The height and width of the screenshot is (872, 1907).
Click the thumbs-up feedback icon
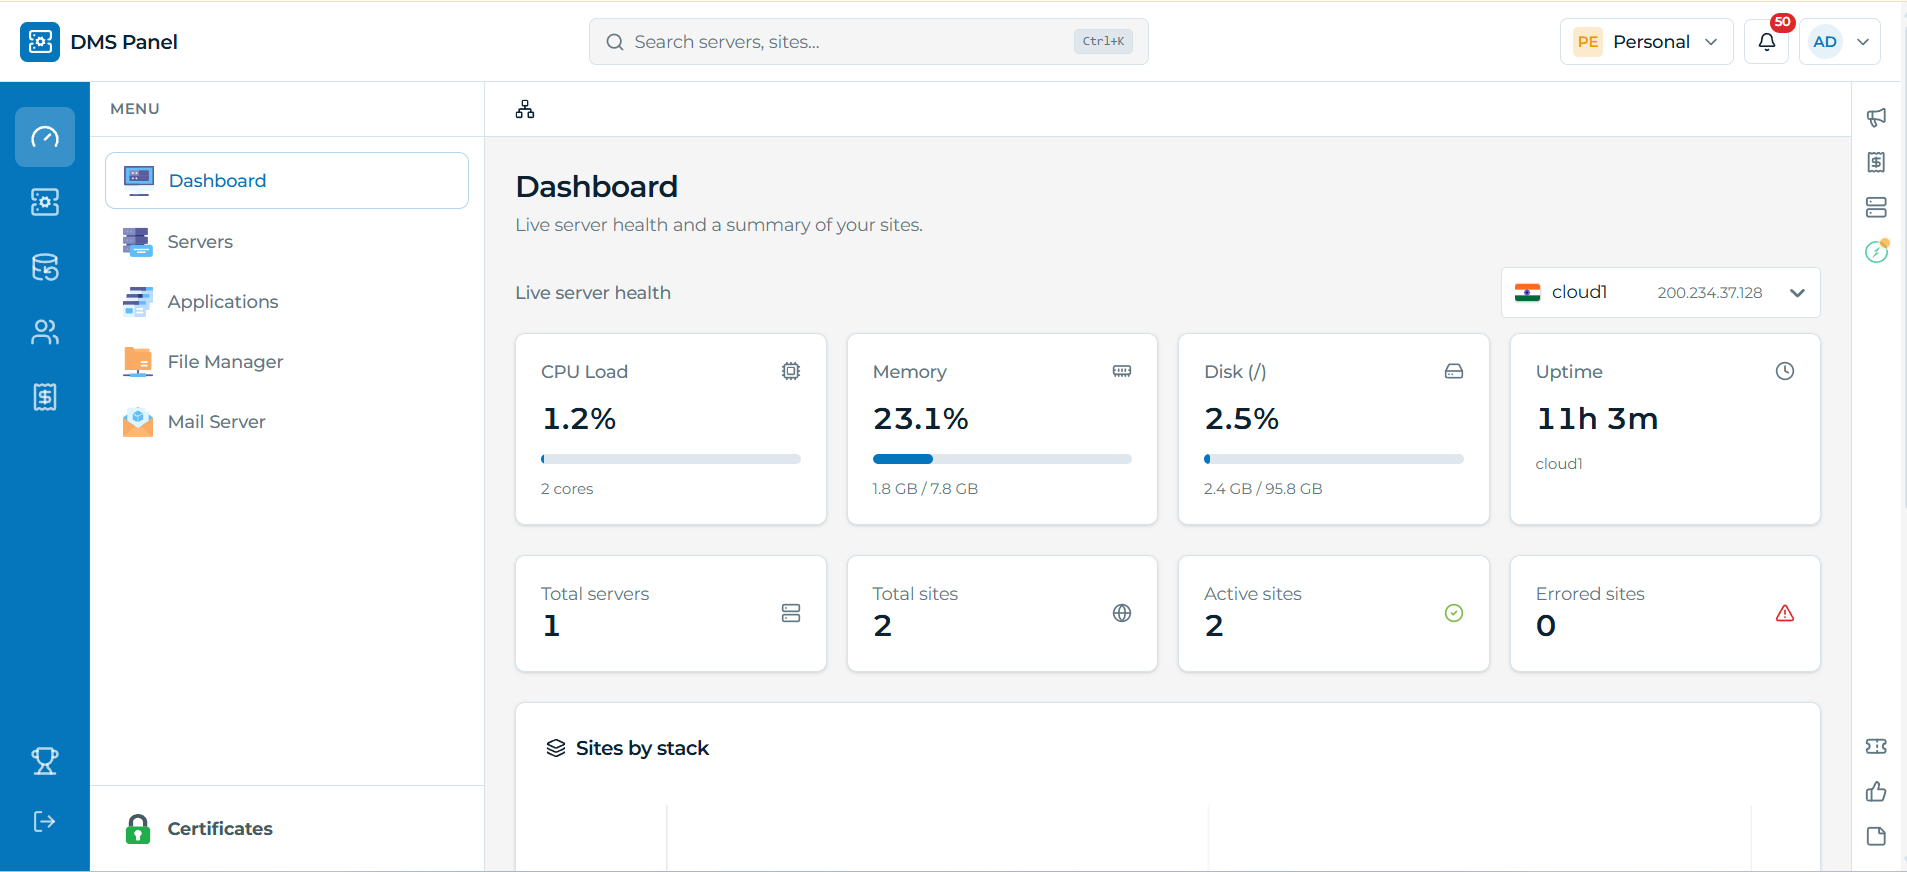click(1876, 792)
